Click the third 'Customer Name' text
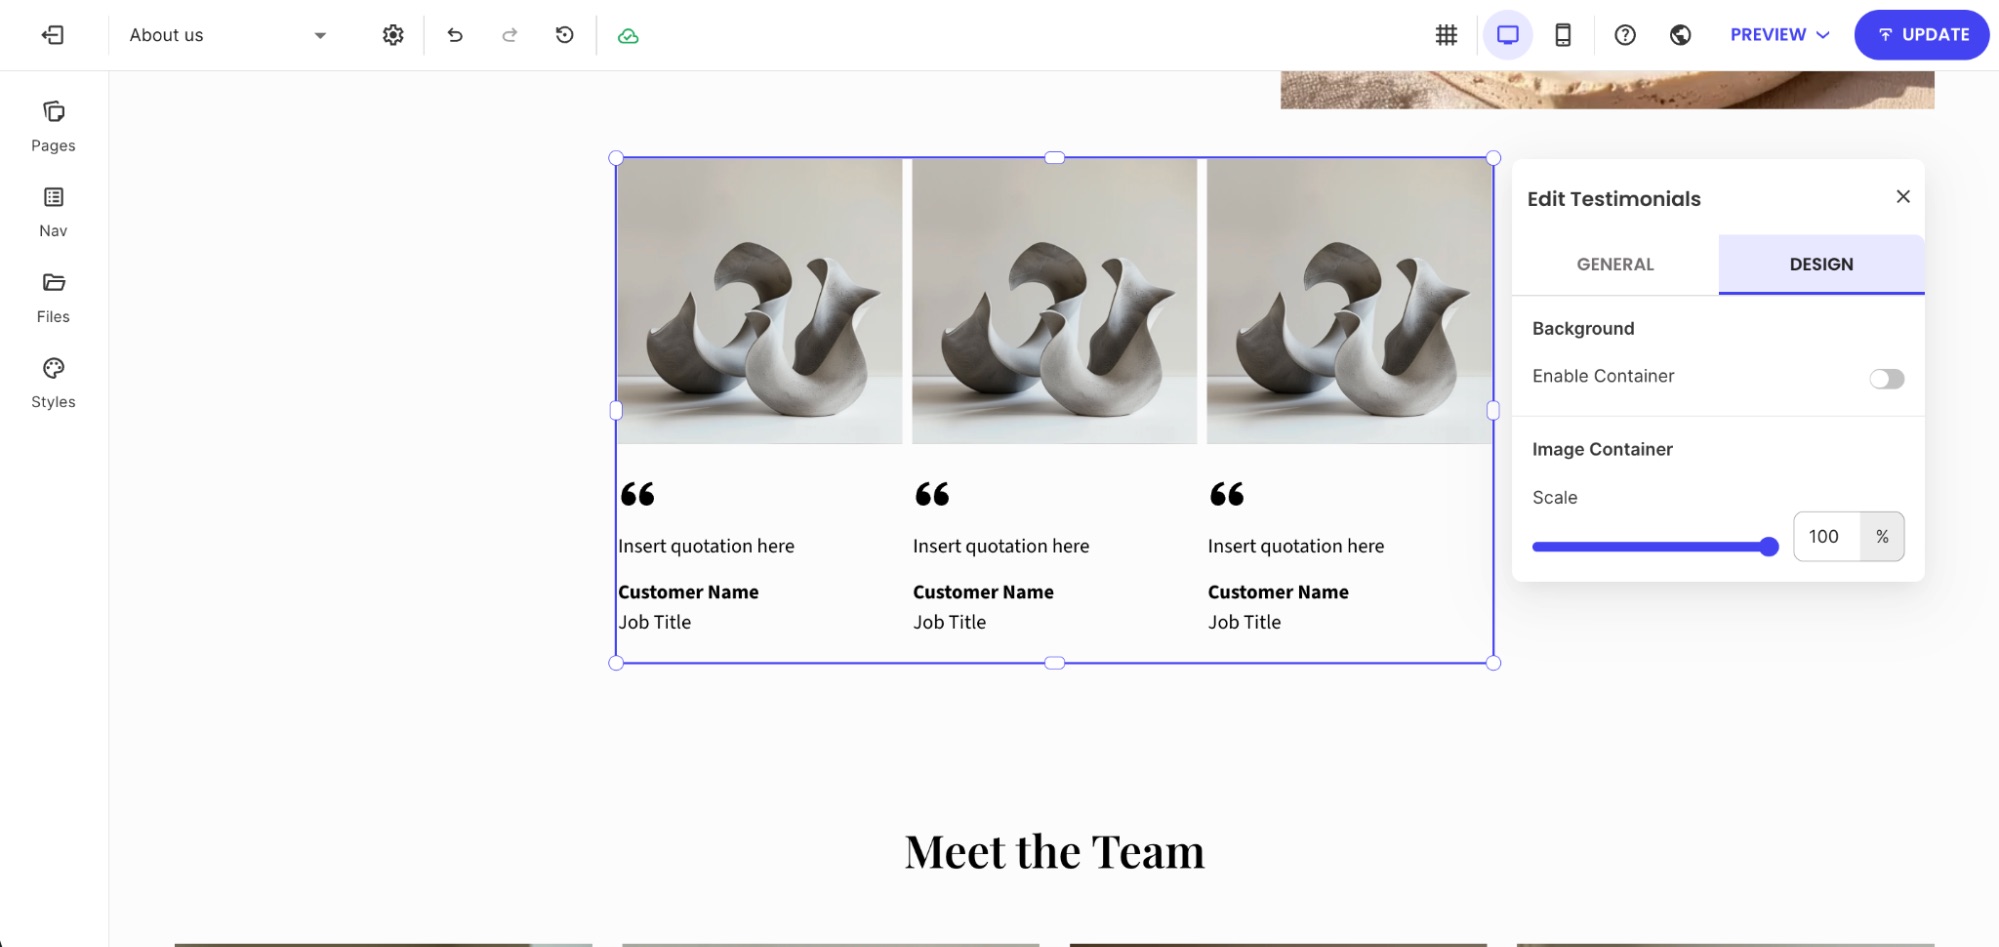The height and width of the screenshot is (947, 1999). 1278,592
